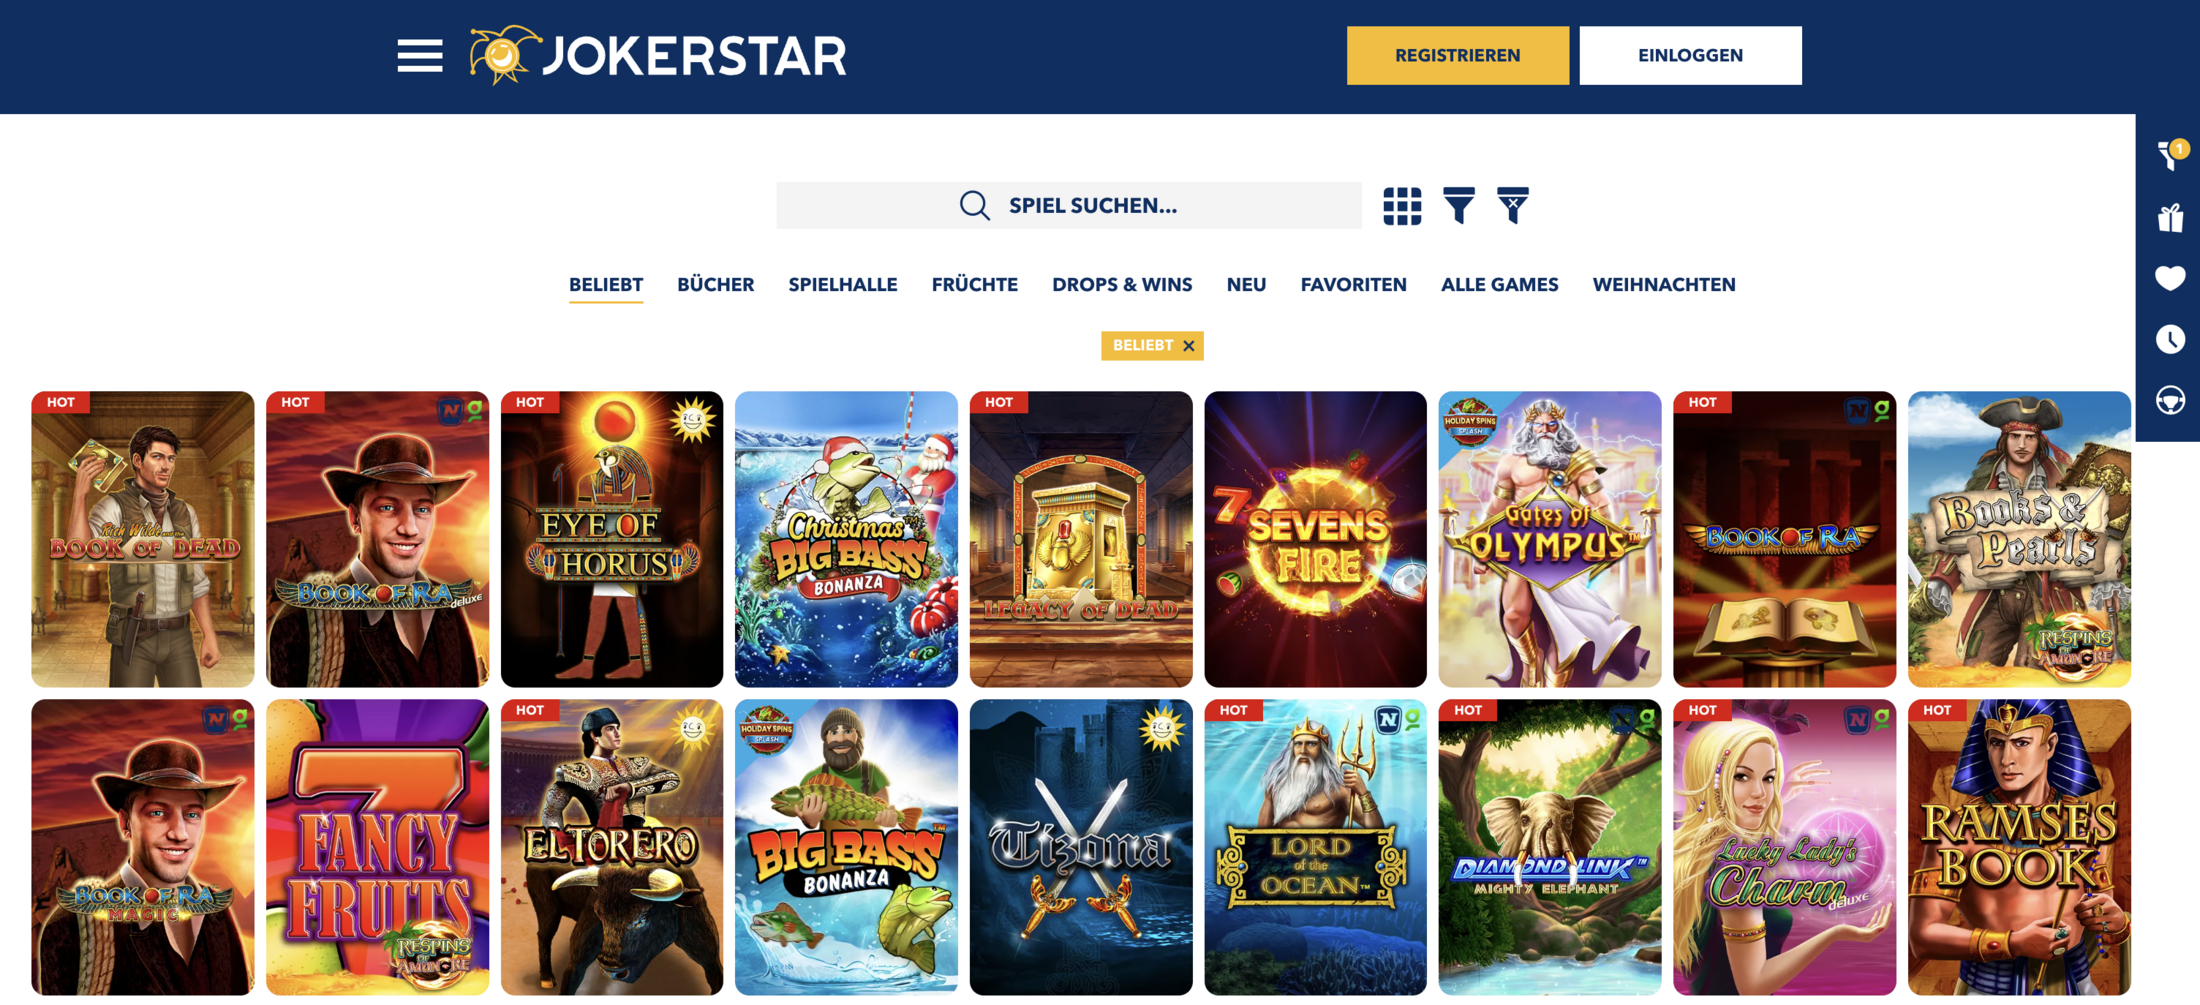Select the WEIHNACHTEN category tab
Viewport: 2200px width, 1005px height.
(x=1664, y=285)
